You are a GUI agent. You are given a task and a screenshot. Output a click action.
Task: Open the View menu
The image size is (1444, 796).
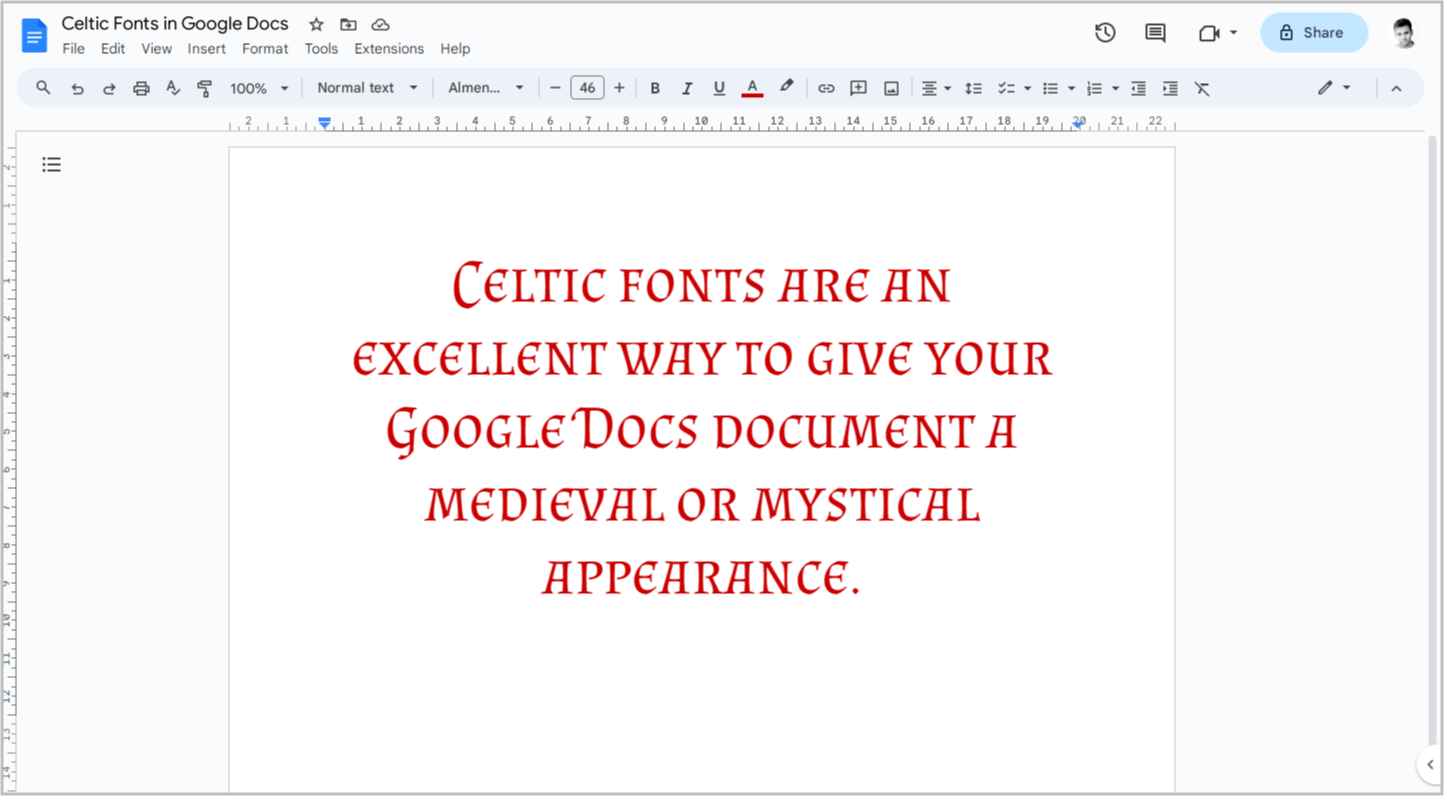pyautogui.click(x=156, y=48)
